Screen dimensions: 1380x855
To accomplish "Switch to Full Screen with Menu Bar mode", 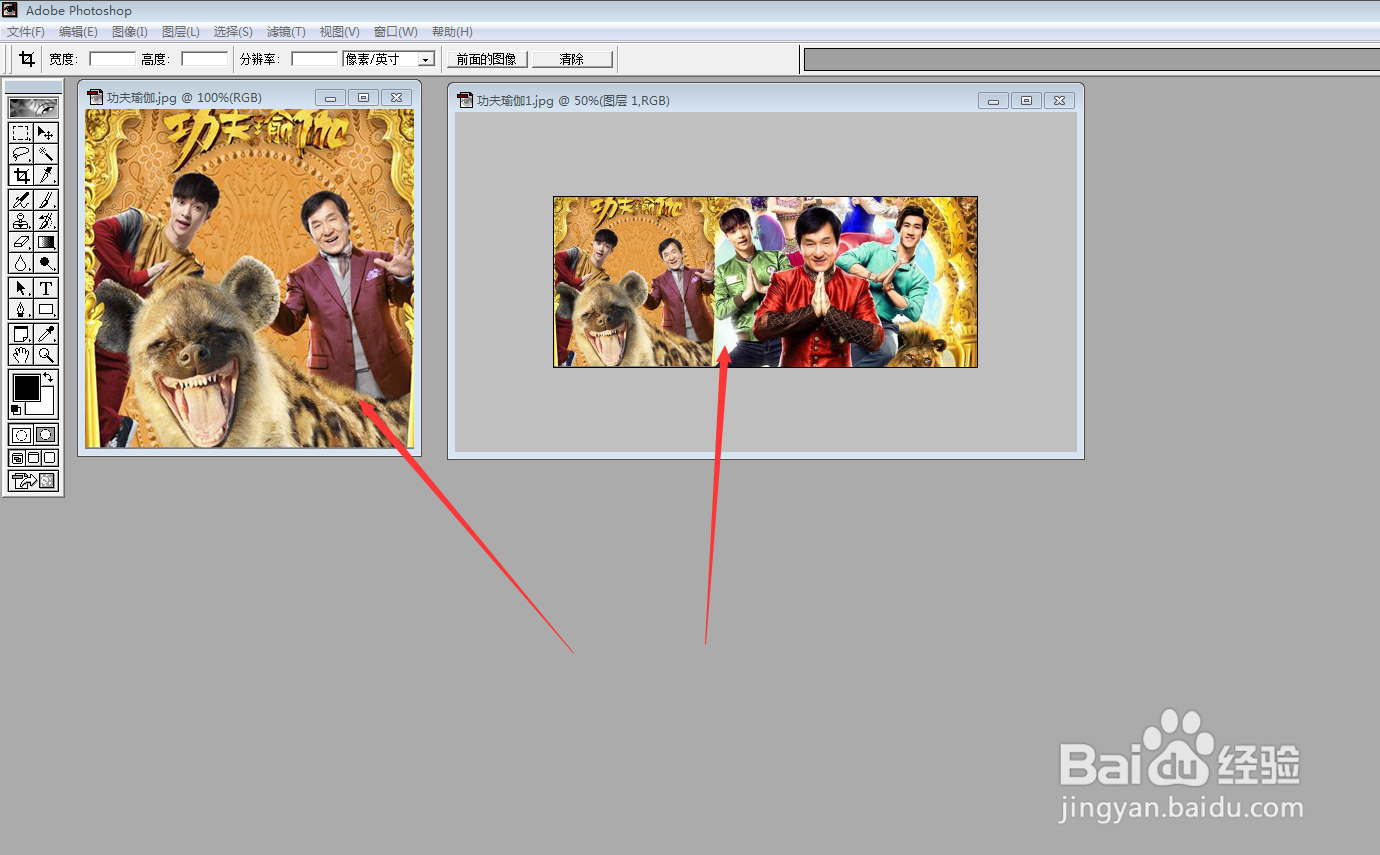I will click(33, 457).
